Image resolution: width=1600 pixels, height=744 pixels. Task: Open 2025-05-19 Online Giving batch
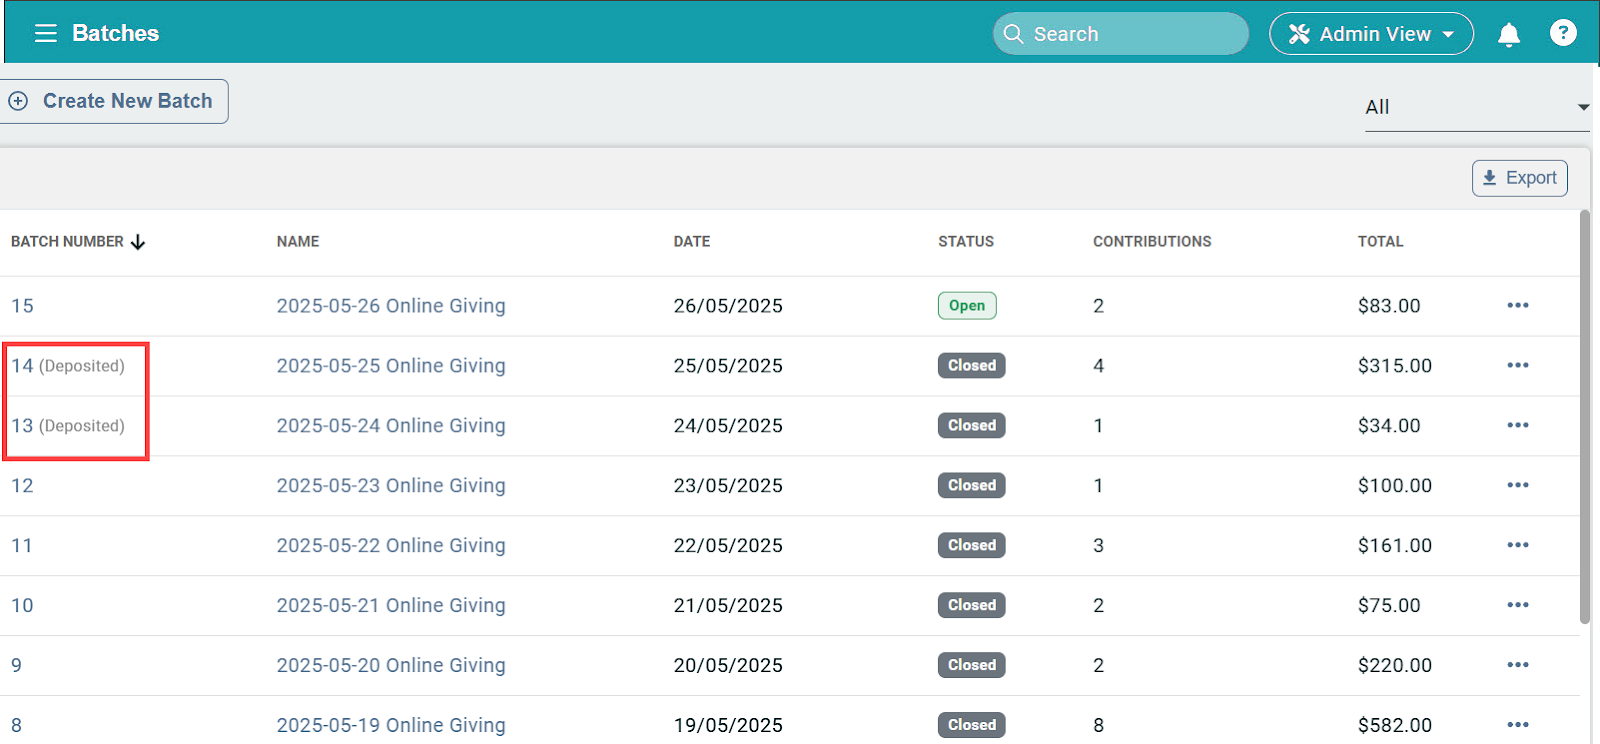click(391, 726)
